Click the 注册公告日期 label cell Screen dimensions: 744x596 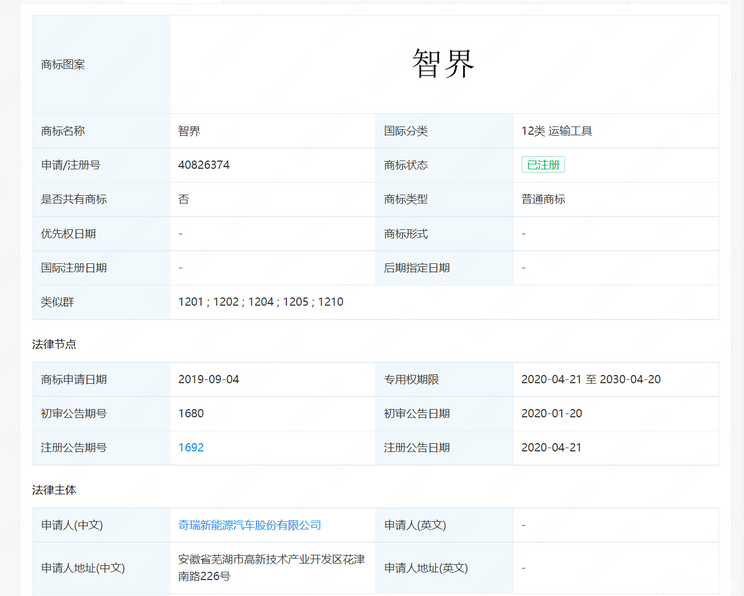[x=417, y=448]
